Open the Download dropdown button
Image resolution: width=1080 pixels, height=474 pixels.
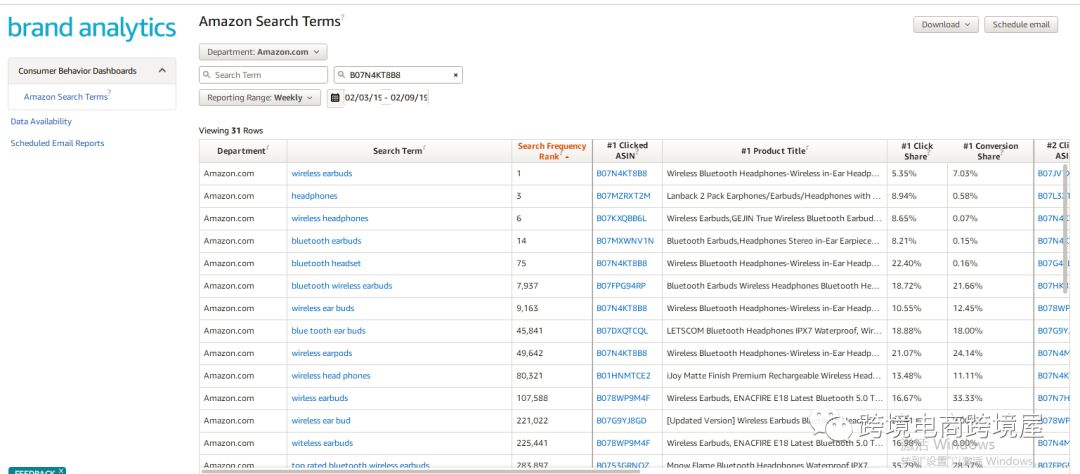[x=946, y=25]
